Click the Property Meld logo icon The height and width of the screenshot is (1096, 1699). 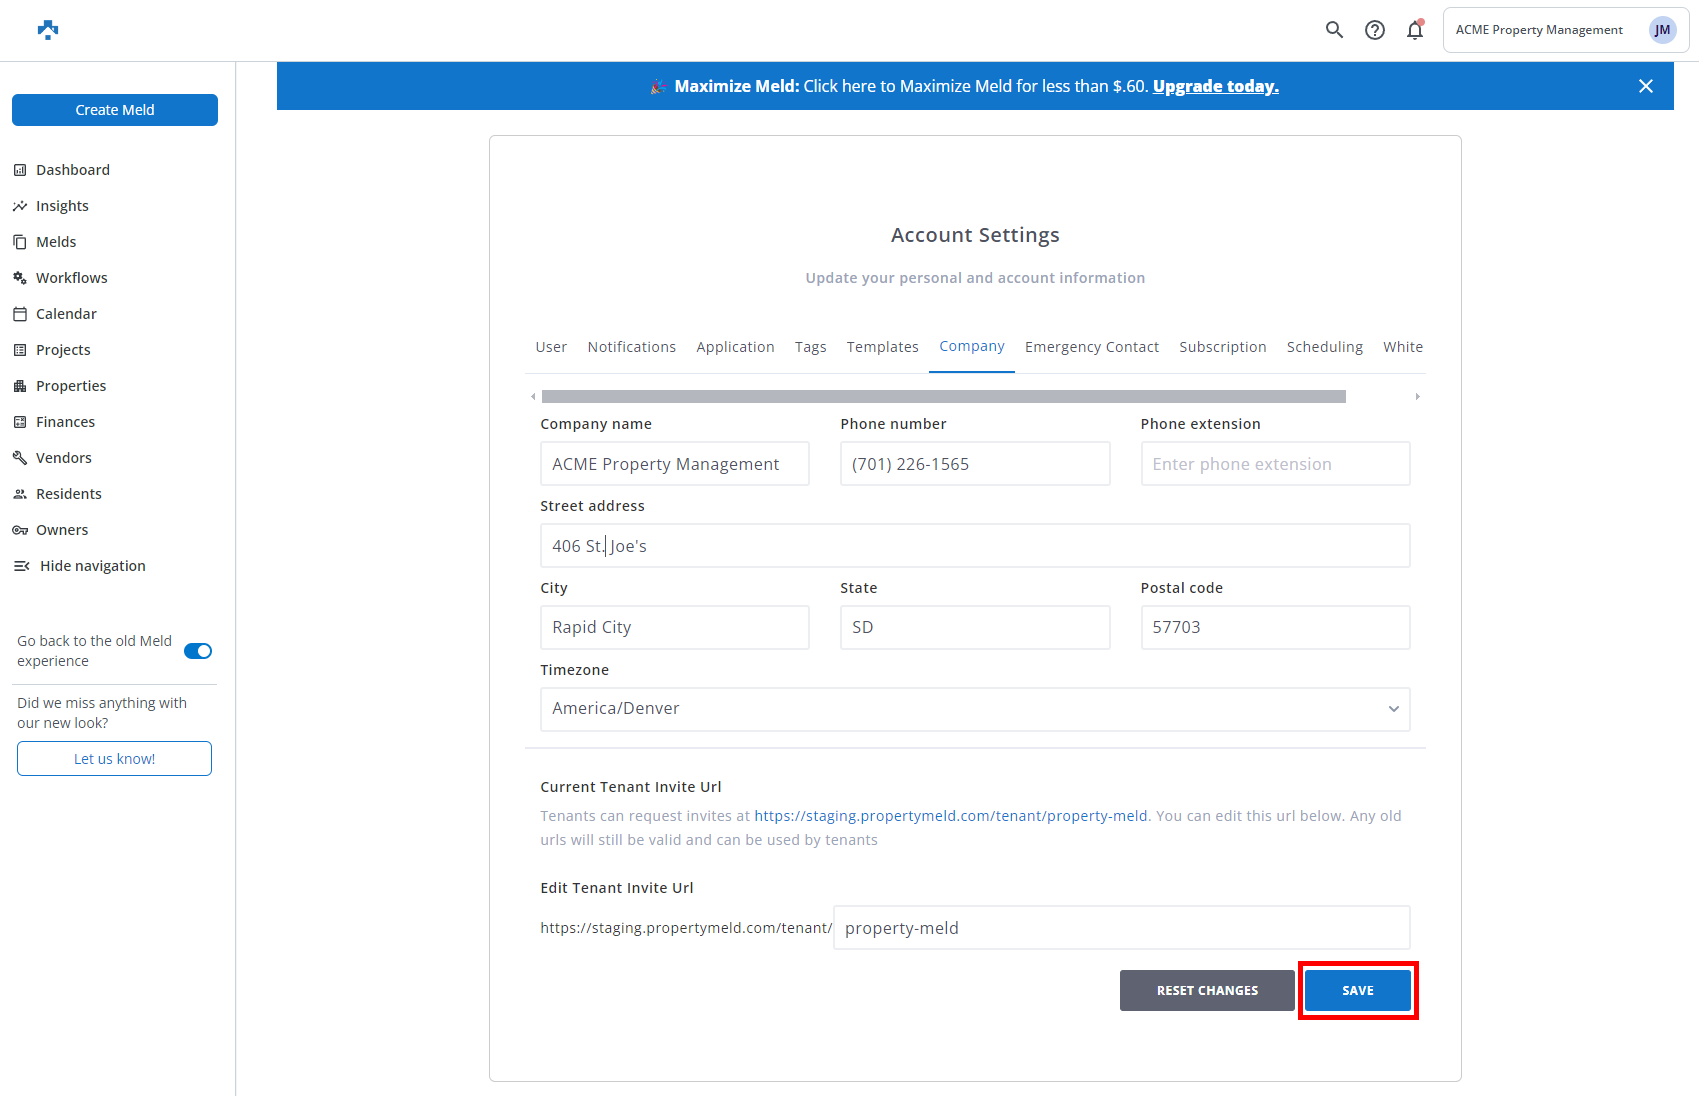(48, 30)
